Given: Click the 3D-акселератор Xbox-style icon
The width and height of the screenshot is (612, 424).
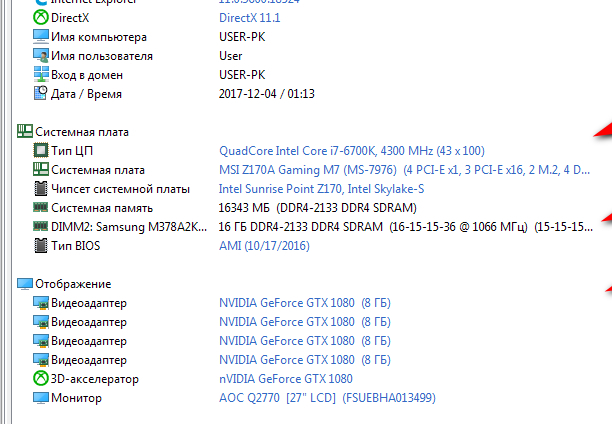Looking at the screenshot, I should point(41,378).
